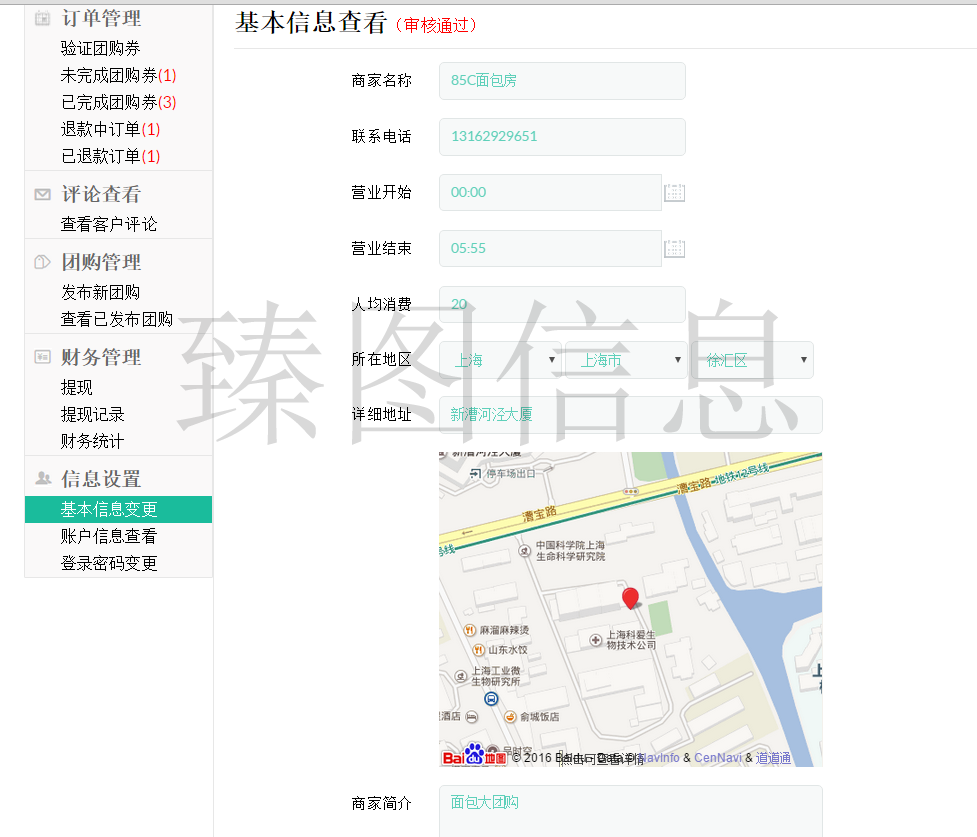Open 查看客户评论 menu item
The image size is (977, 837).
point(108,224)
